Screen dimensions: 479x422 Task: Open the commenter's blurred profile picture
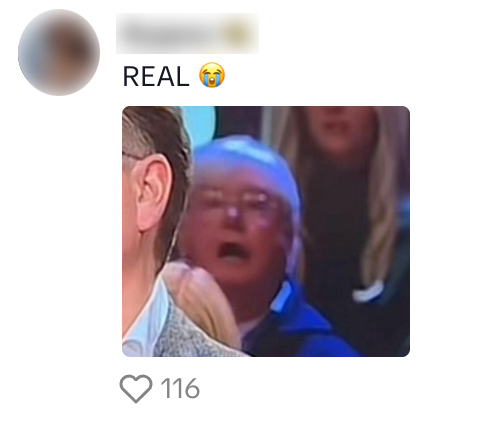pos(59,52)
